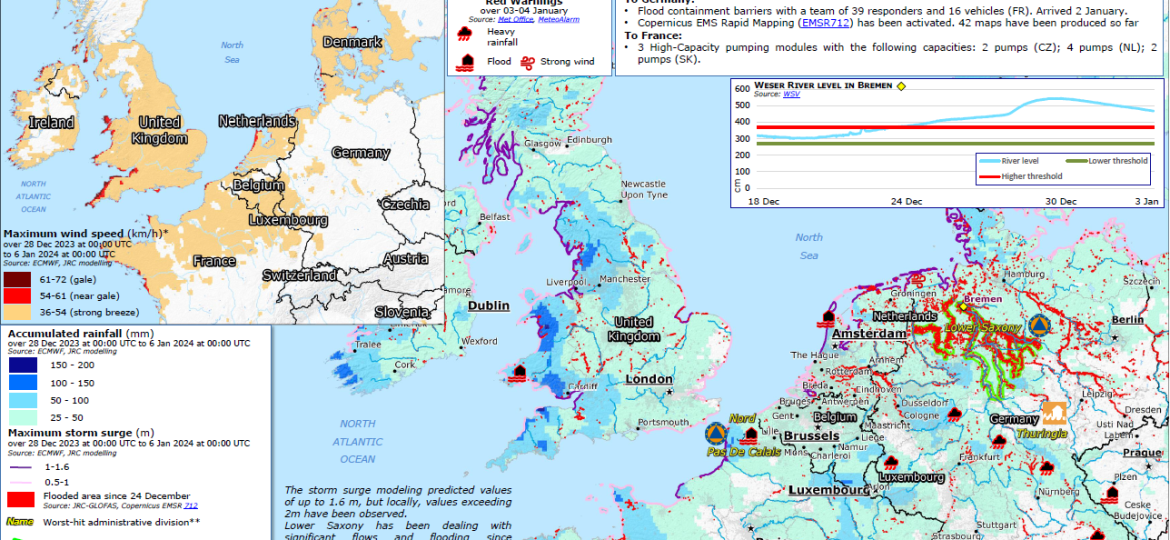Image resolution: width=1170 pixels, height=540 pixels.
Task: Click the yellow diamond beside the Weser chart title
Action: 901,86
